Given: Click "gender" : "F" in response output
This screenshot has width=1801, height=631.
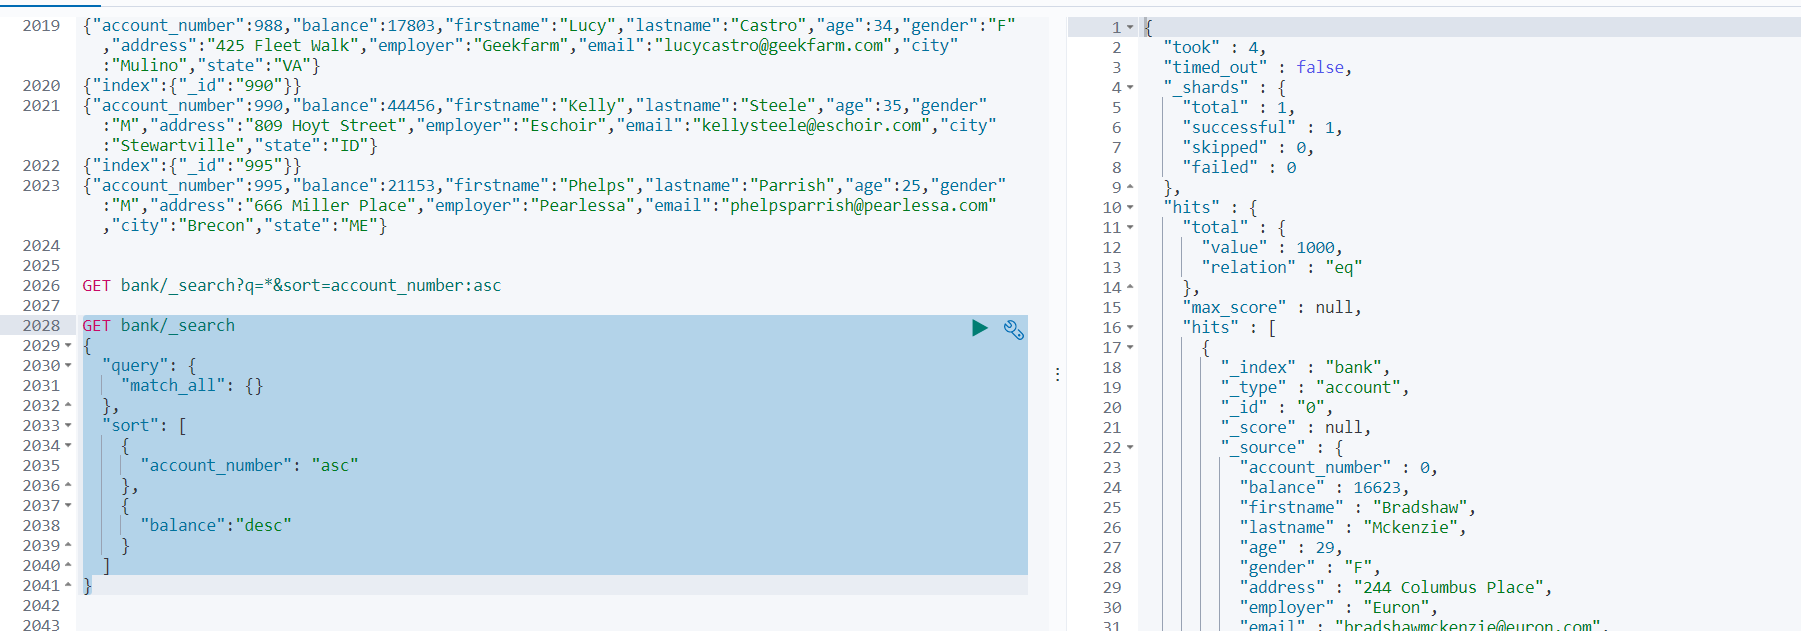Looking at the screenshot, I should coord(1310,568).
